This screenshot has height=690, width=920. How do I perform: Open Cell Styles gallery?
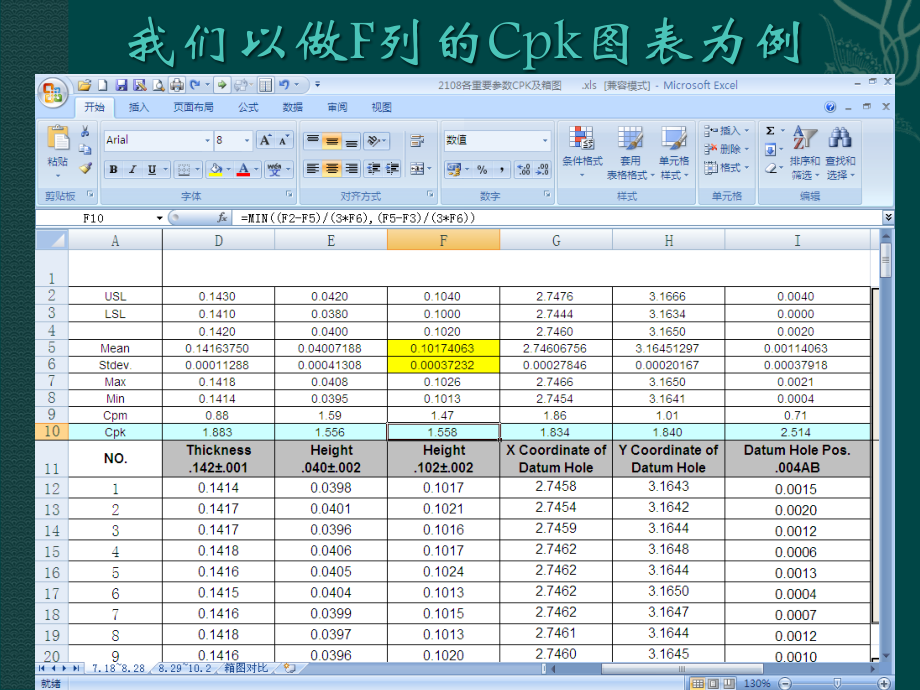click(x=674, y=153)
